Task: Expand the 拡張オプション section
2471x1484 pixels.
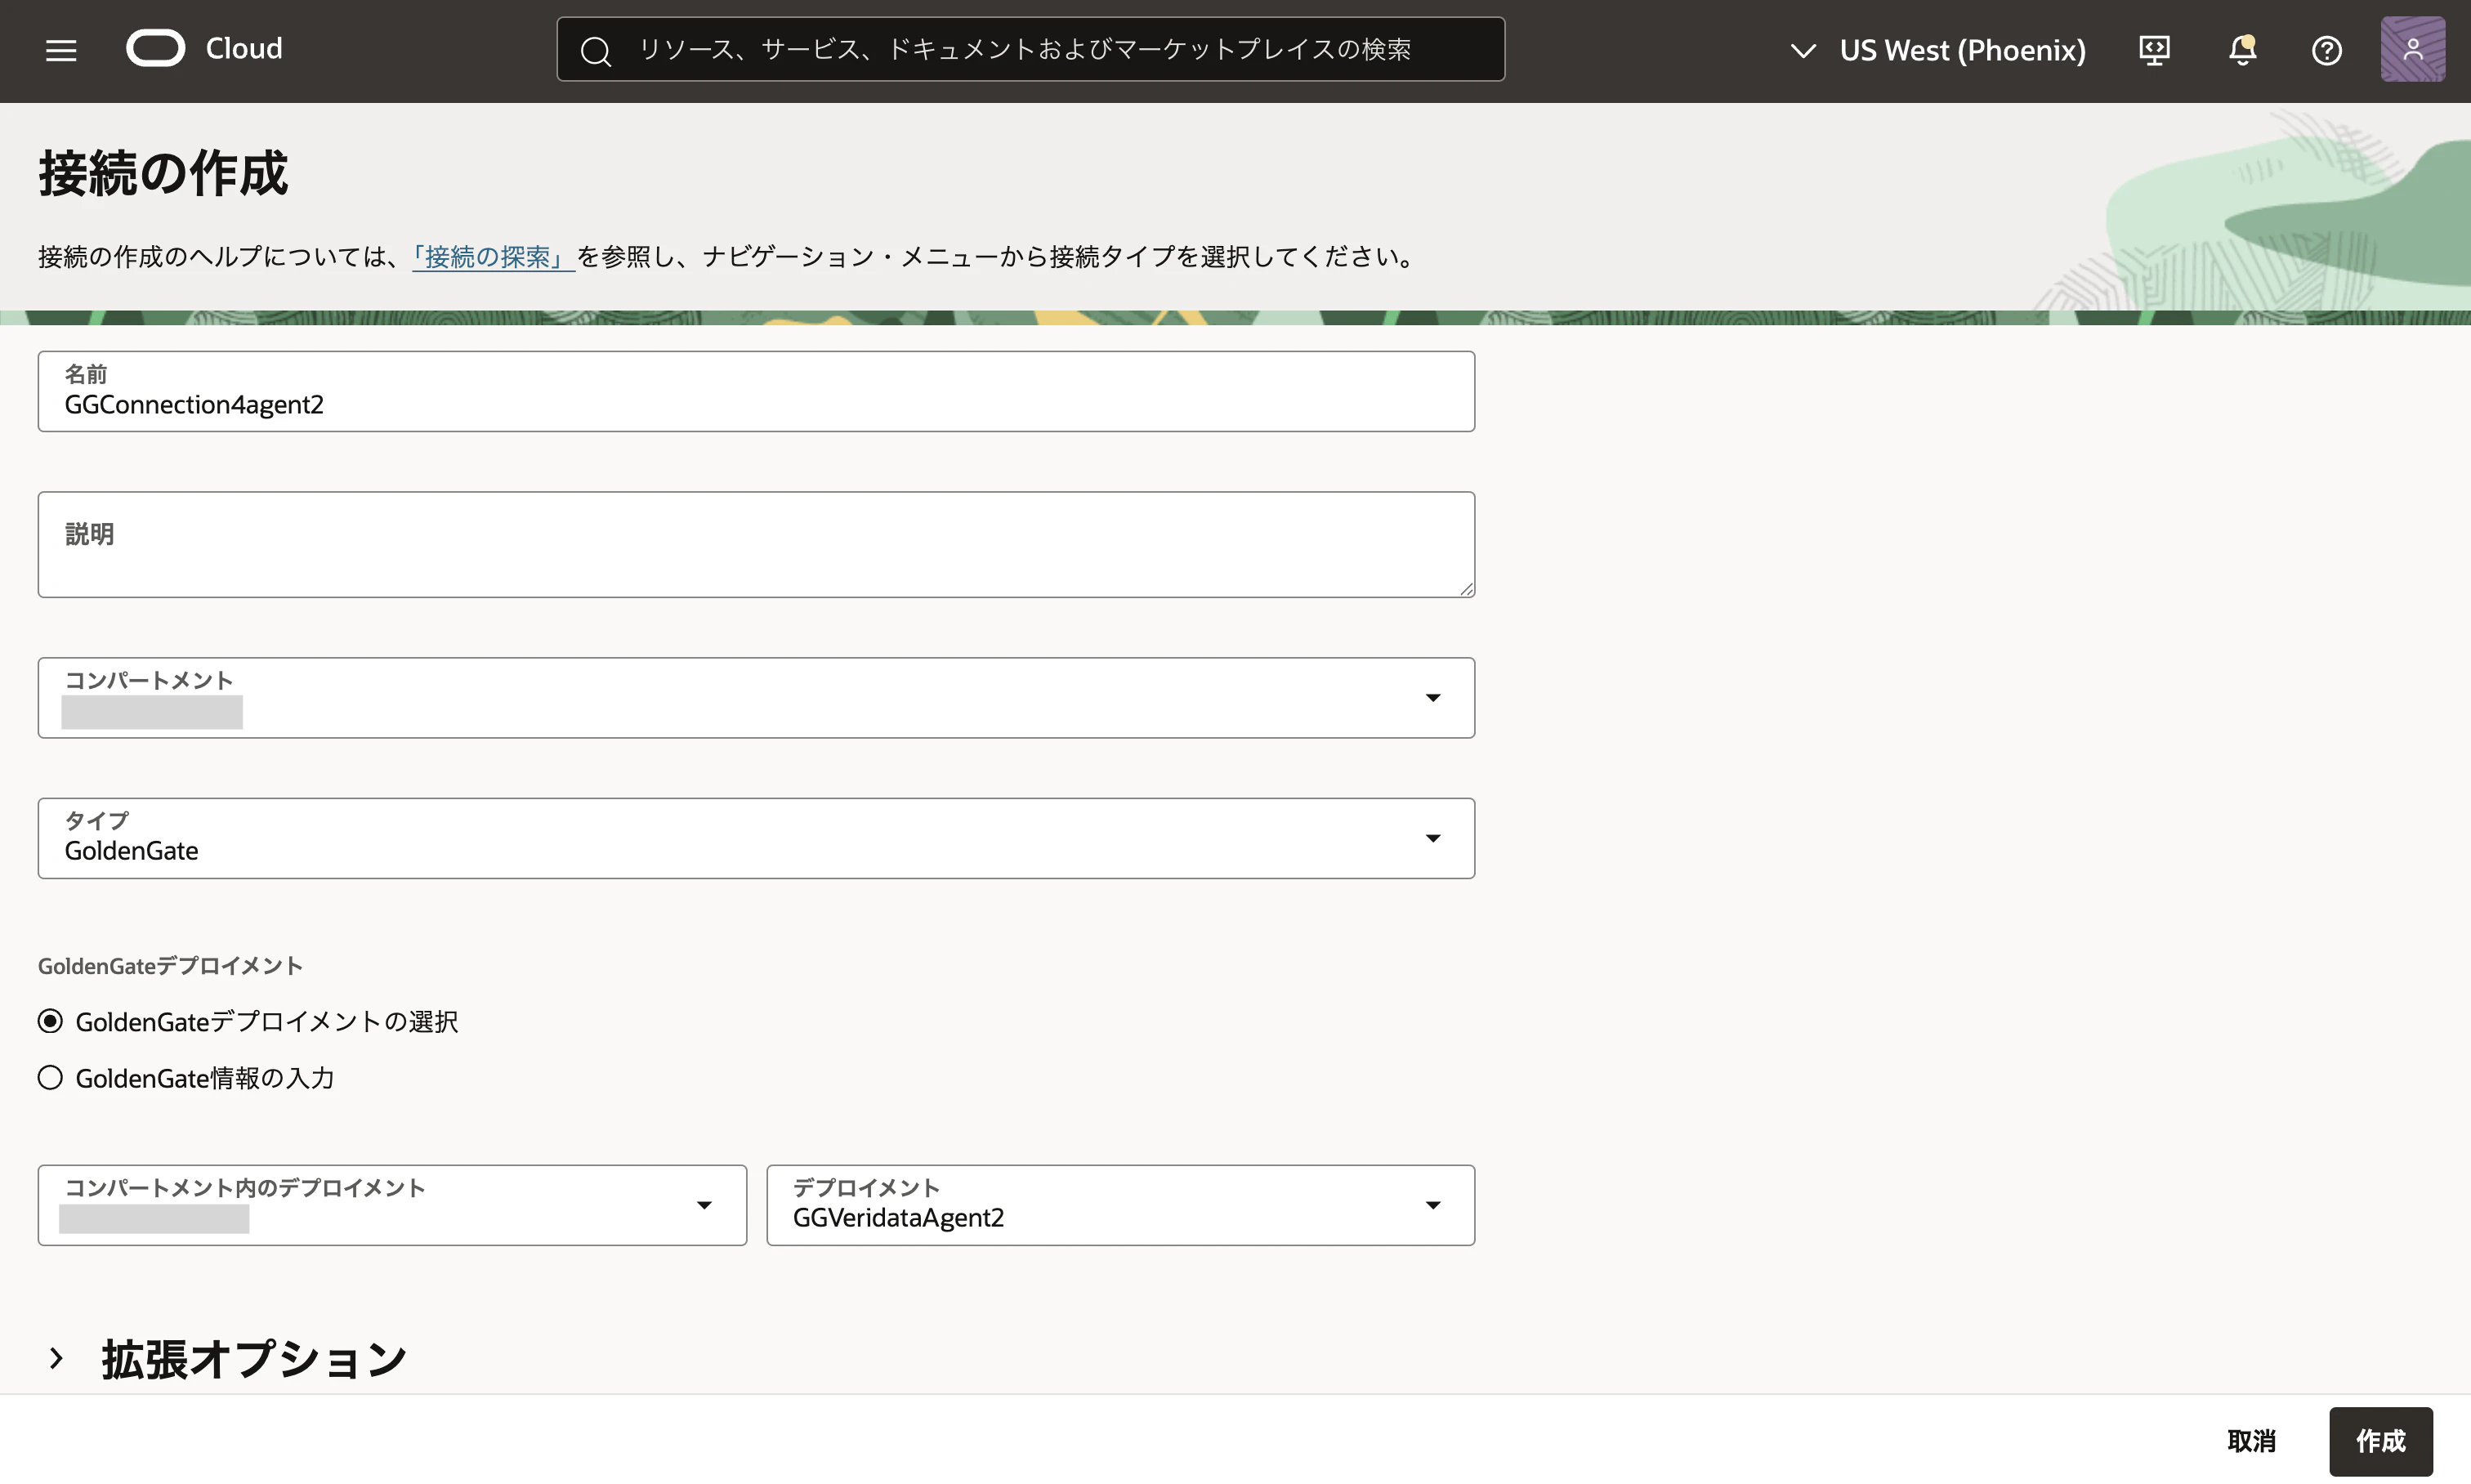Action: pyautogui.click(x=56, y=1358)
